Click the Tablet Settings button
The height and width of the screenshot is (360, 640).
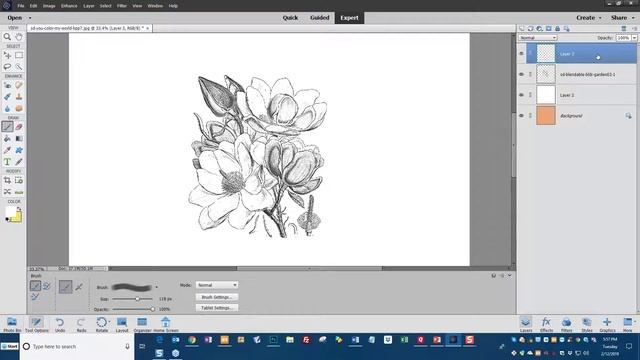coord(217,308)
